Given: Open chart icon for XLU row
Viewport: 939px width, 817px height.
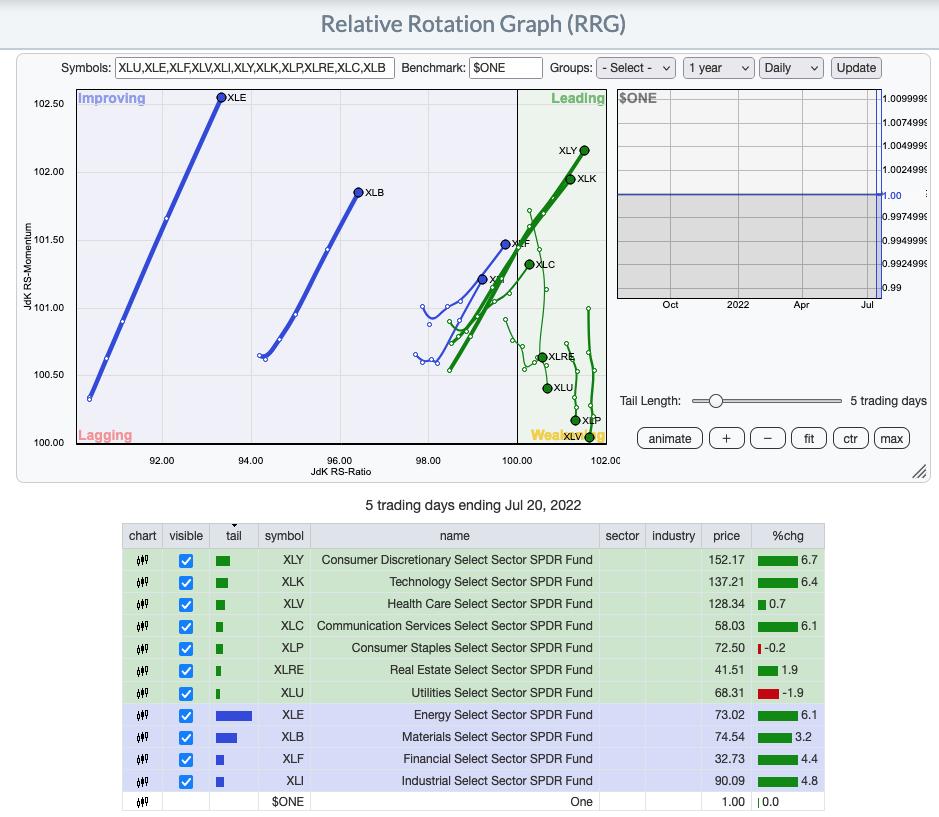Looking at the screenshot, I should click(142, 693).
